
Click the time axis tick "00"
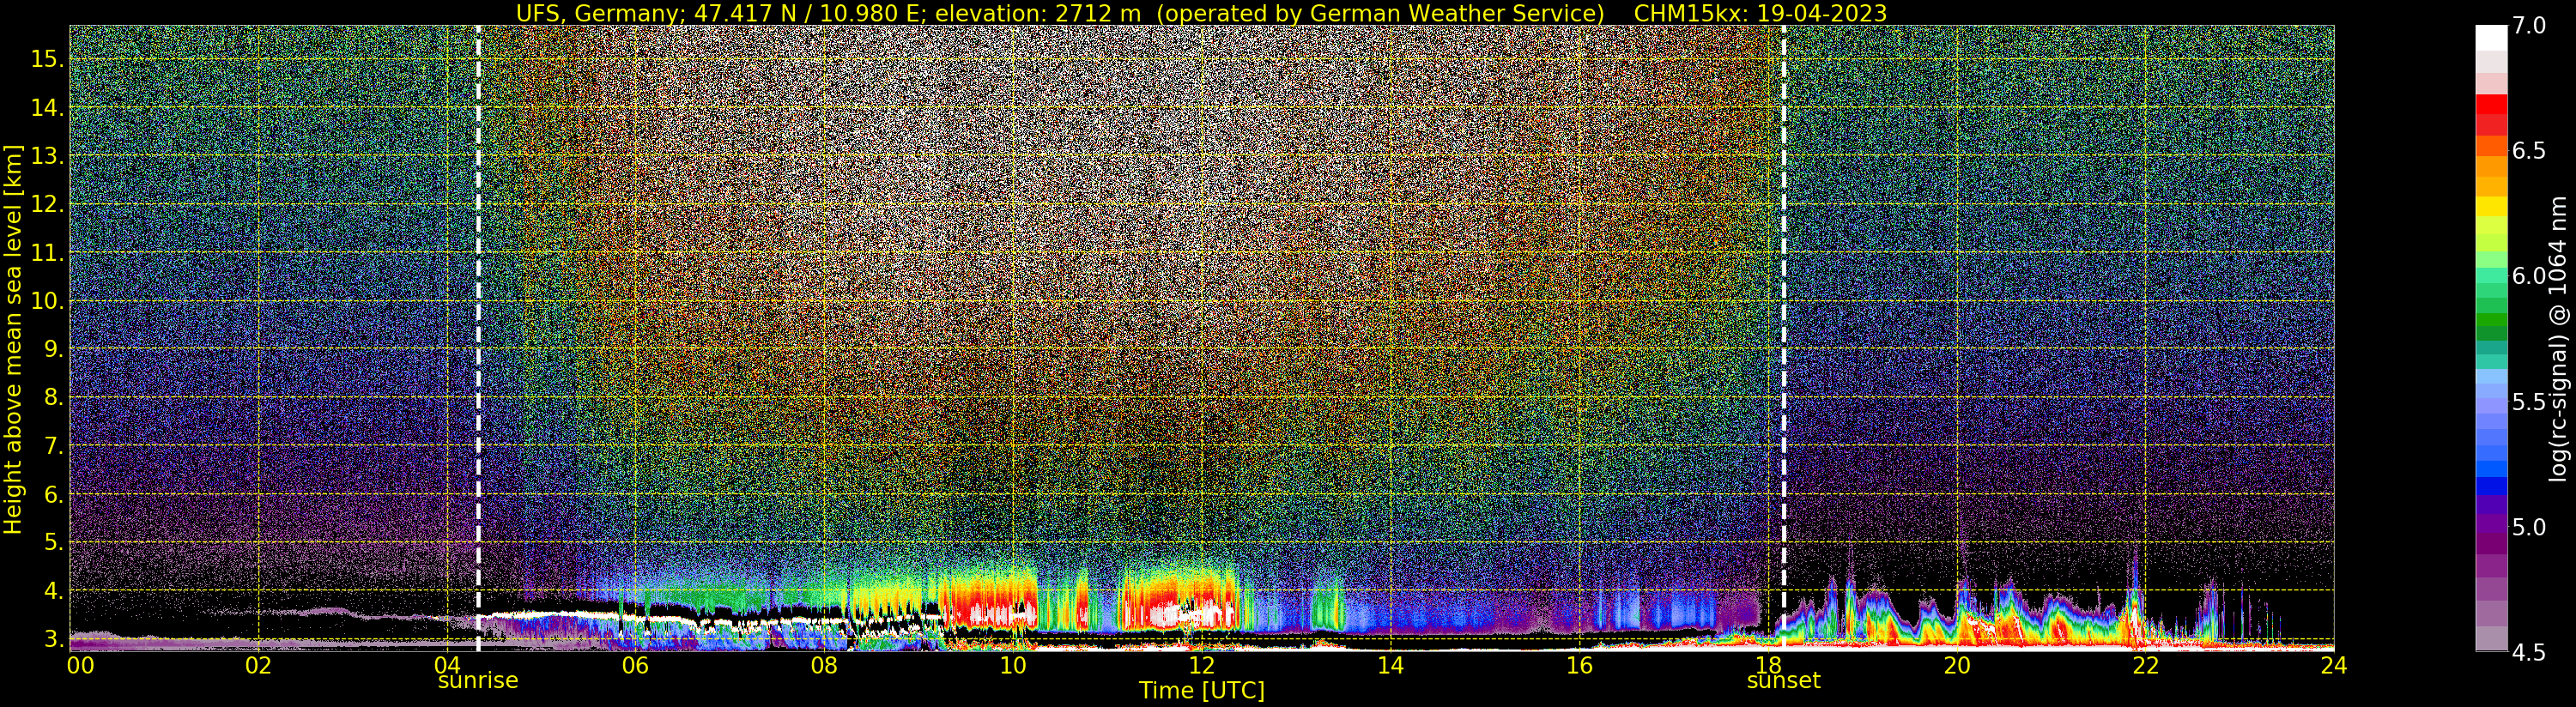click(80, 665)
